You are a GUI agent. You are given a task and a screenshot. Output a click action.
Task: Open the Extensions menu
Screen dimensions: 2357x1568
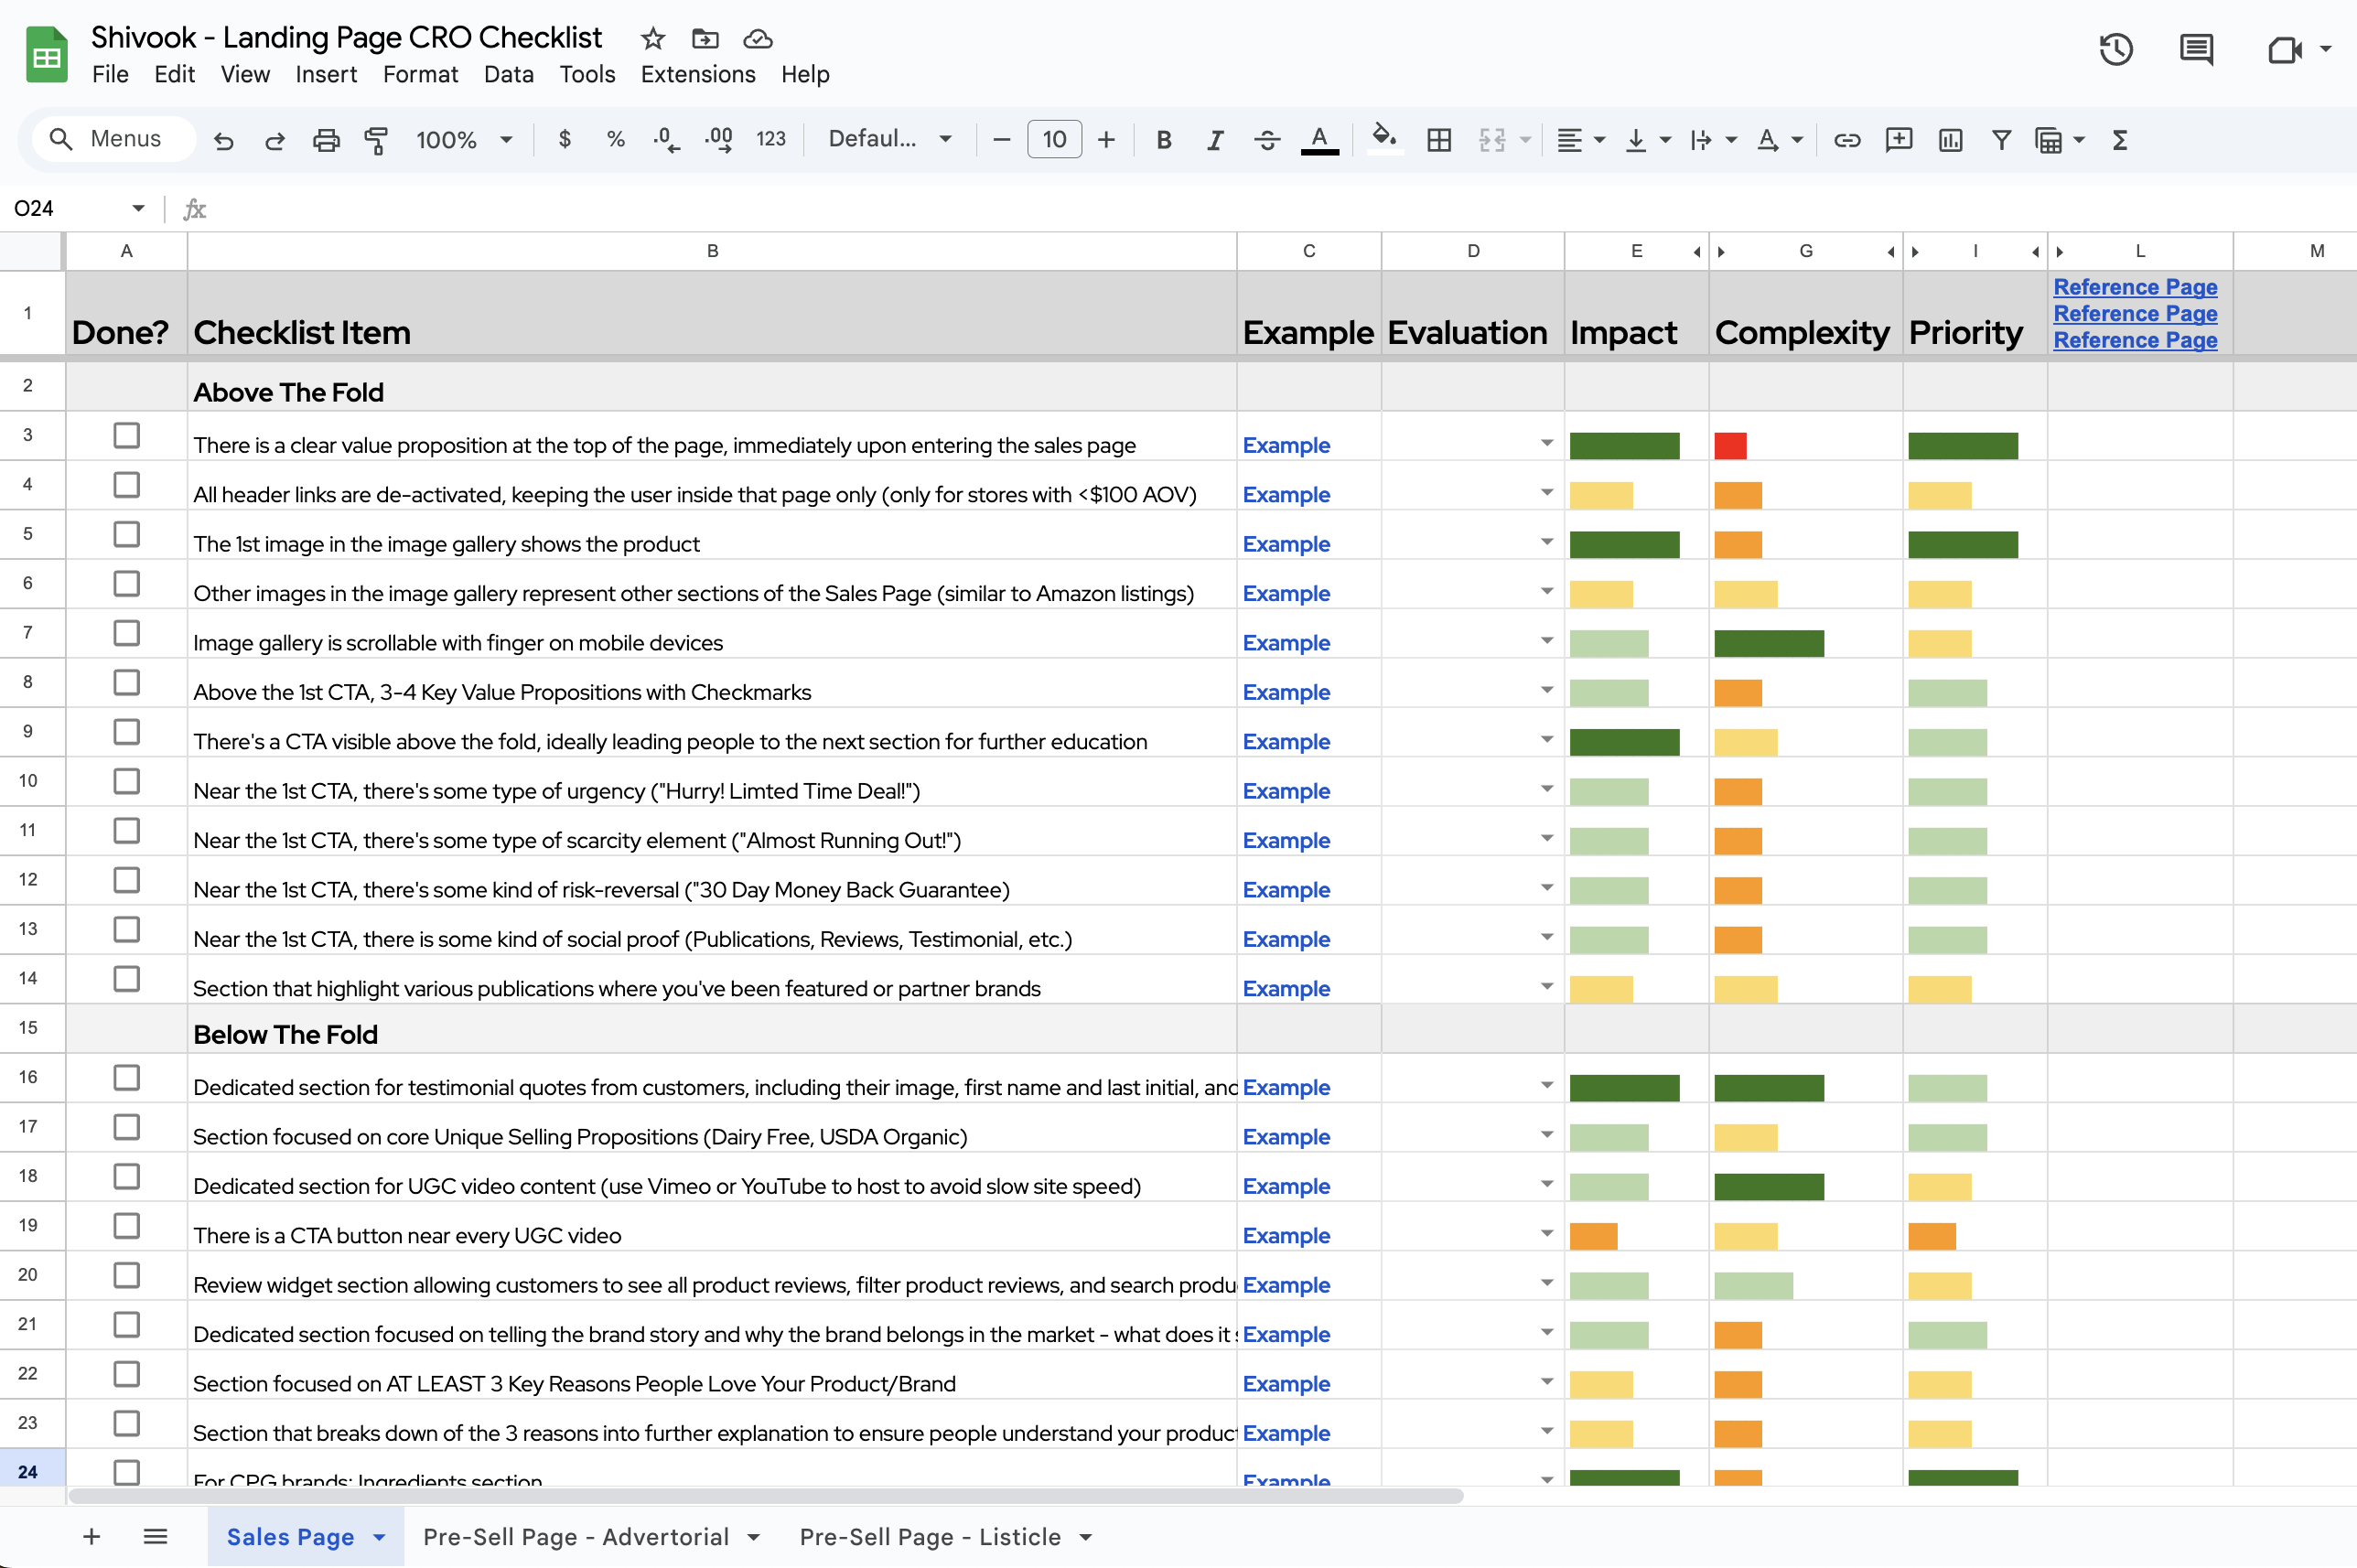pyautogui.click(x=697, y=74)
